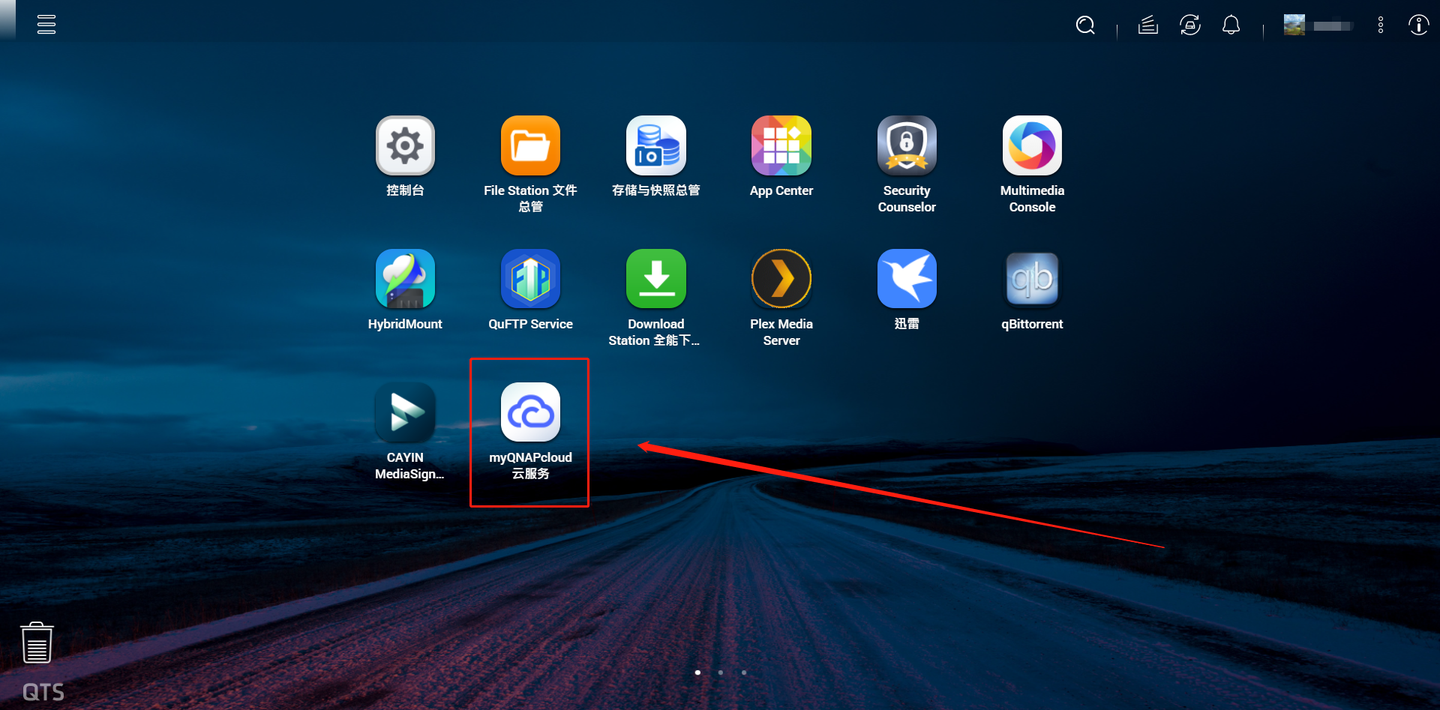Screen dimensions: 1440x710
Task: Launch CAYIN MediaSign app
Action: pos(405,412)
